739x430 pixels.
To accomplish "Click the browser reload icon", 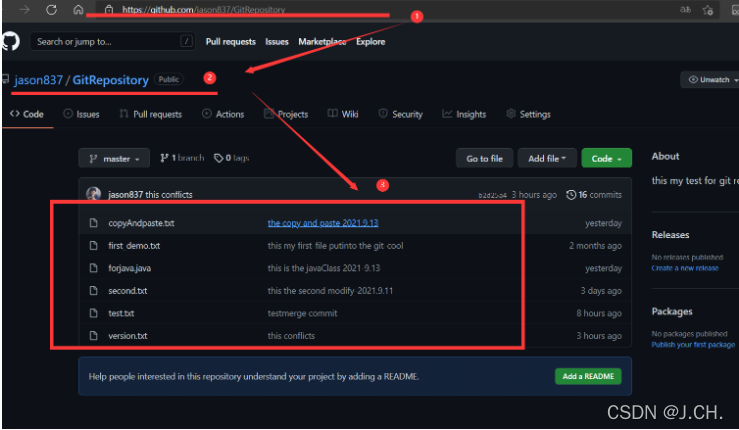I will point(51,9).
